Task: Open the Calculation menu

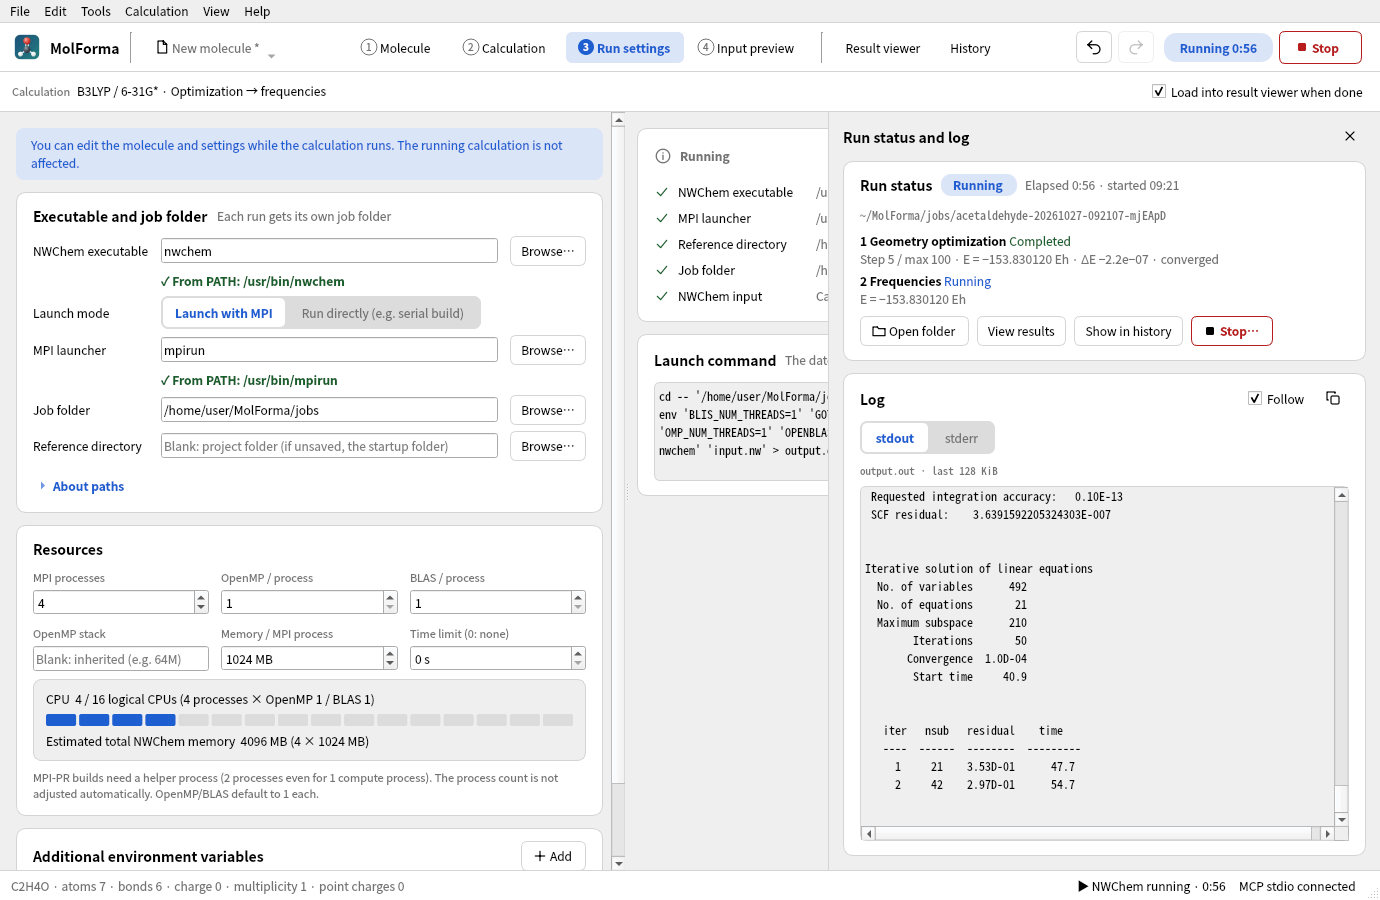Action: (156, 11)
